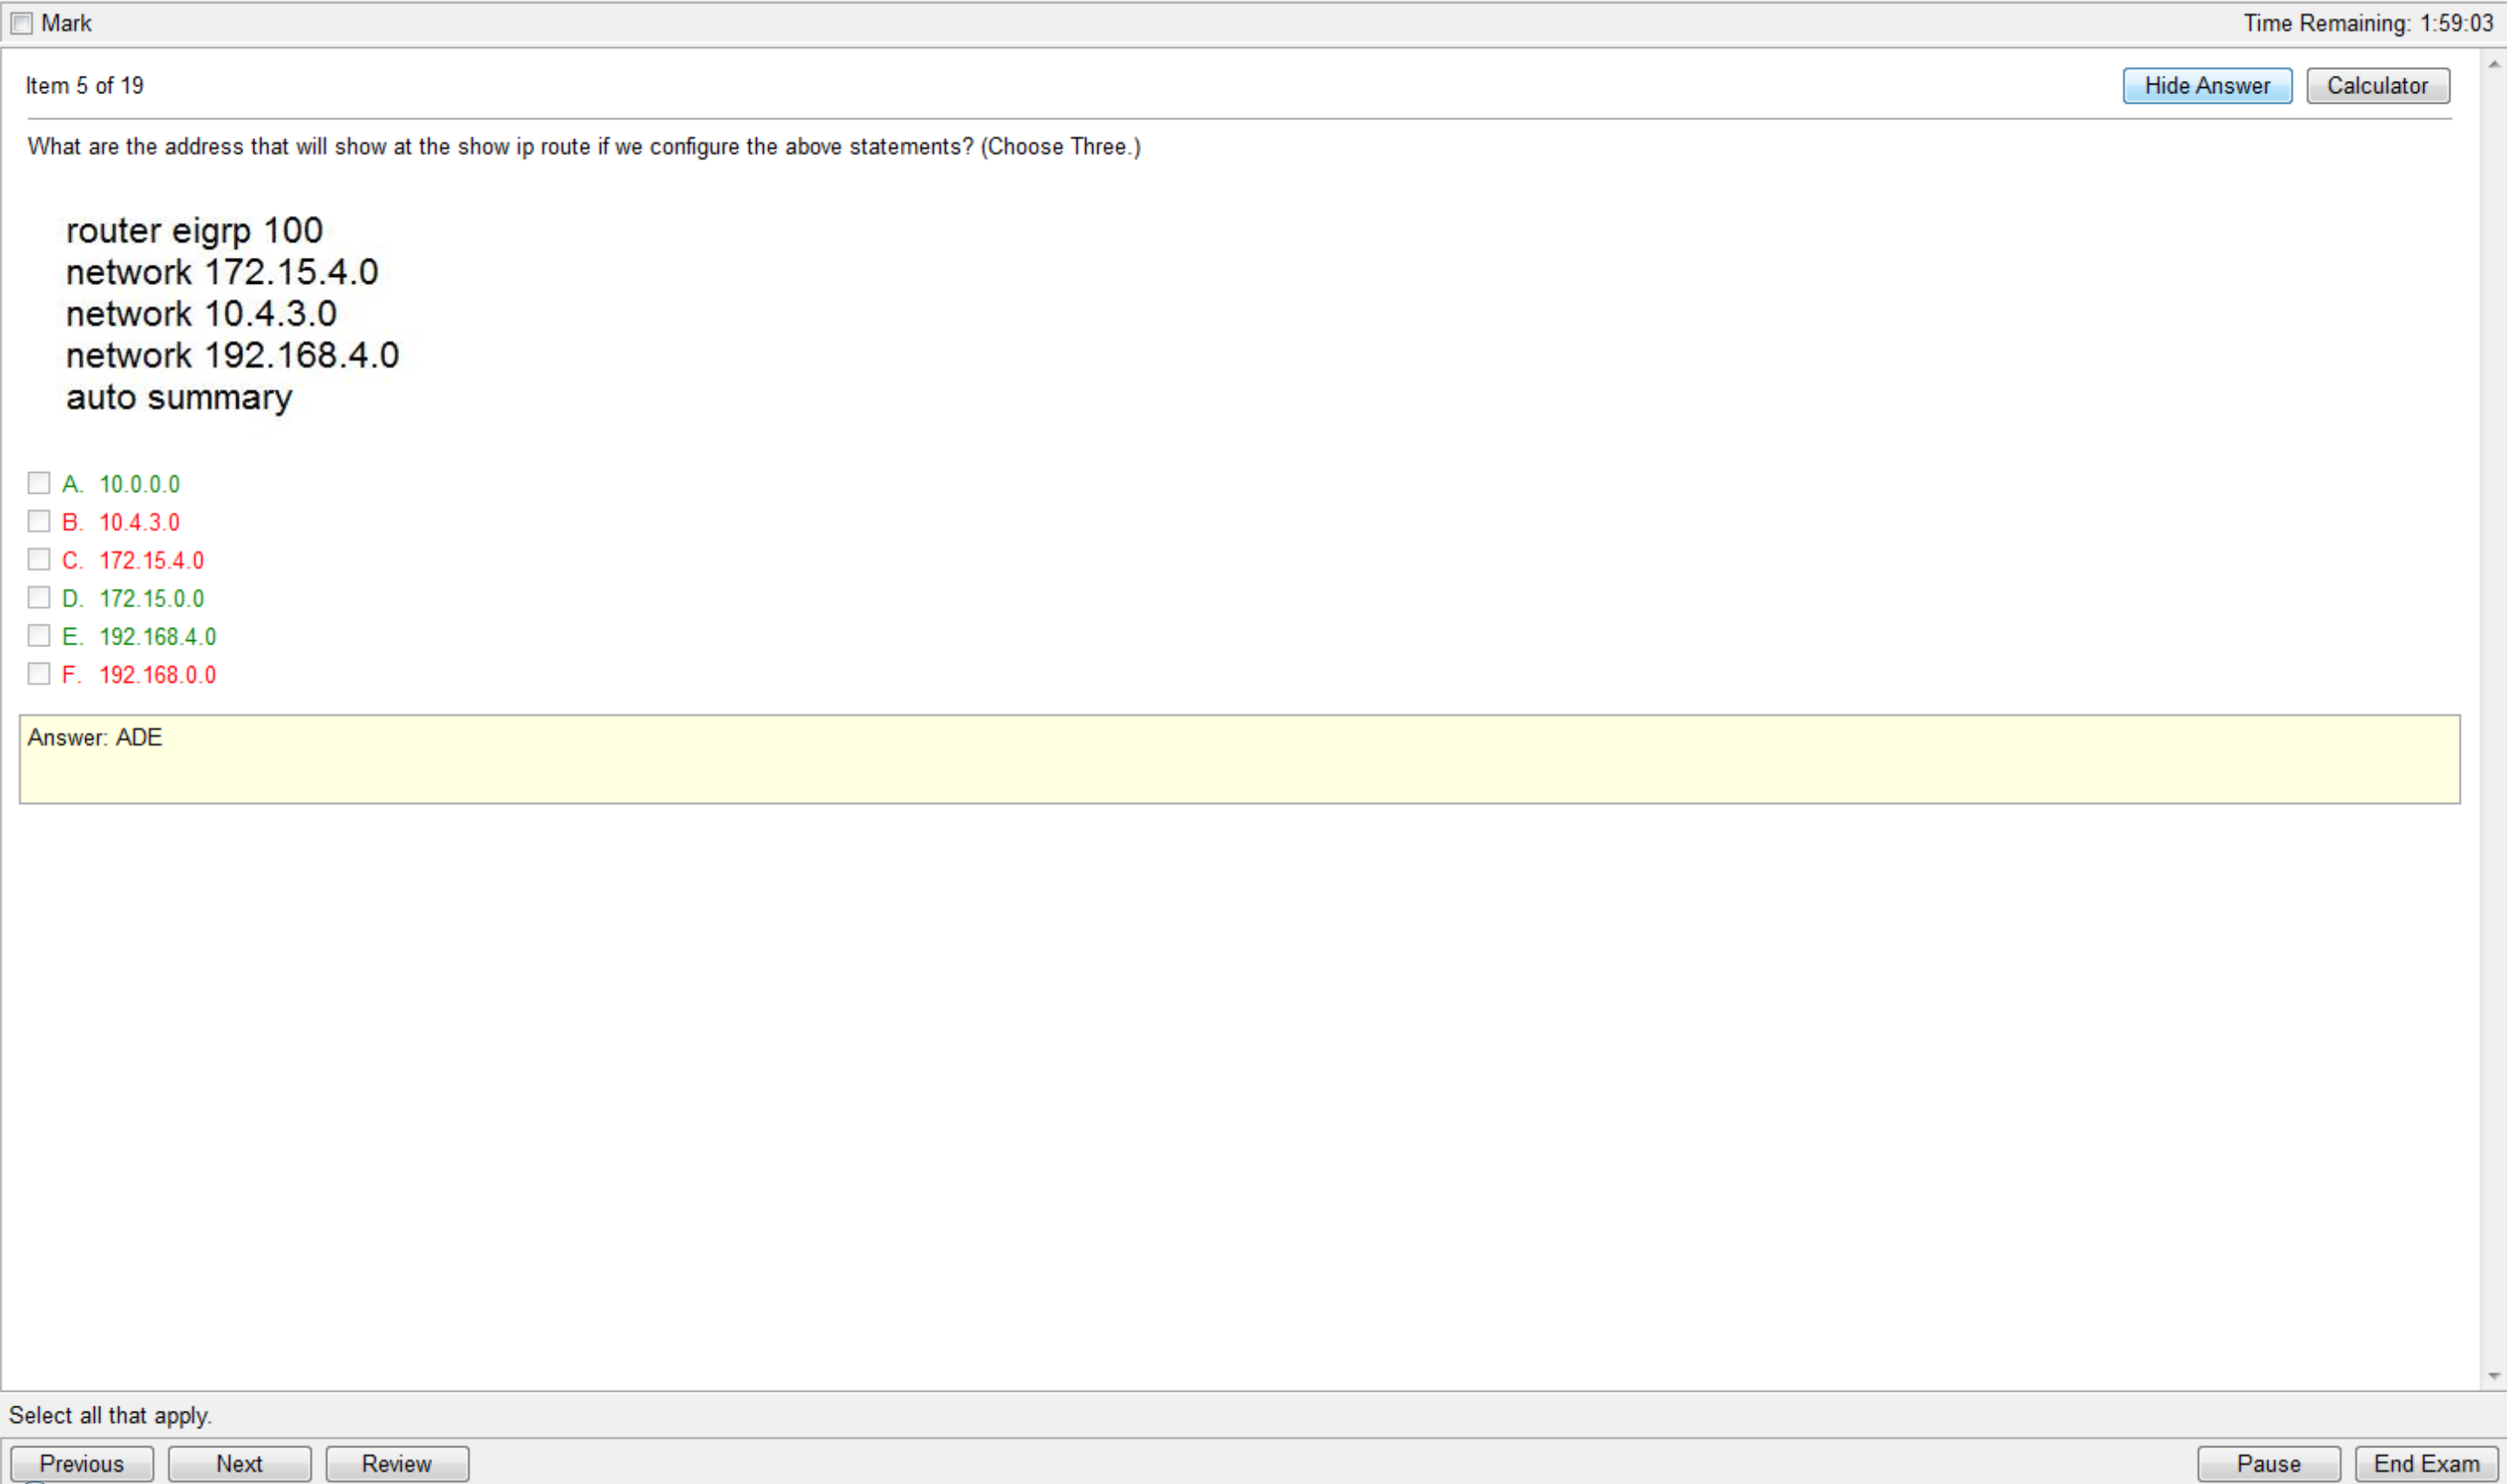
Task: Click the End Exam button
Action: [x=2424, y=1463]
